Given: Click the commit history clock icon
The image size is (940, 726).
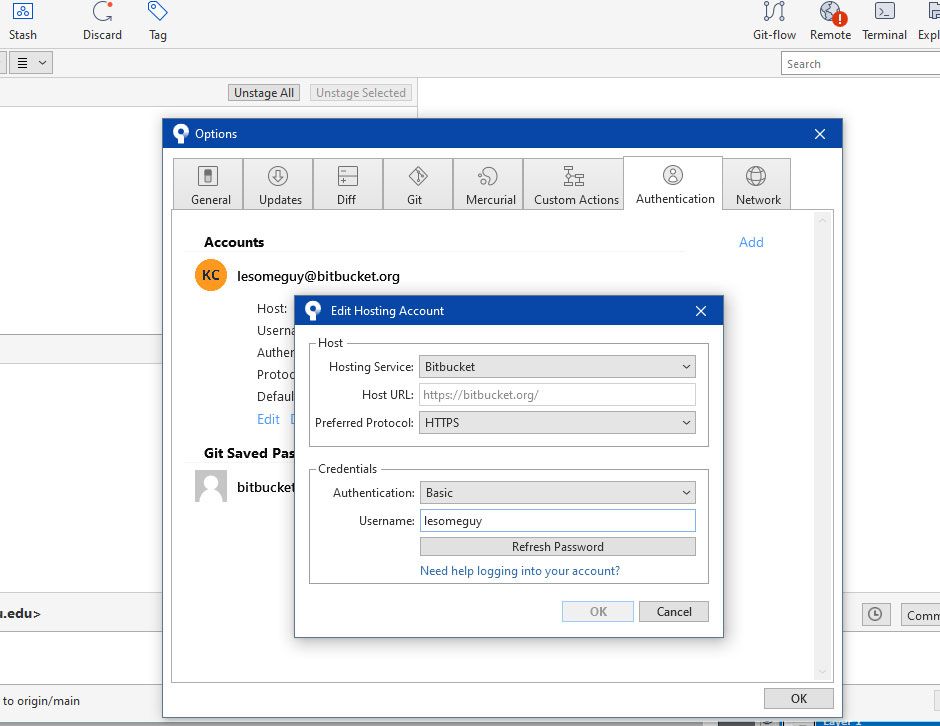Looking at the screenshot, I should click(x=875, y=614).
